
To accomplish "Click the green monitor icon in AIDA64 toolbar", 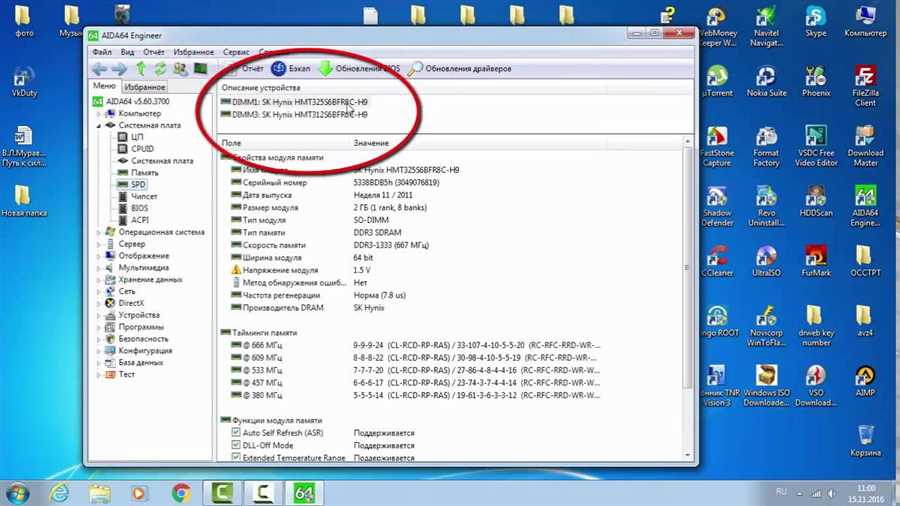I will [200, 69].
